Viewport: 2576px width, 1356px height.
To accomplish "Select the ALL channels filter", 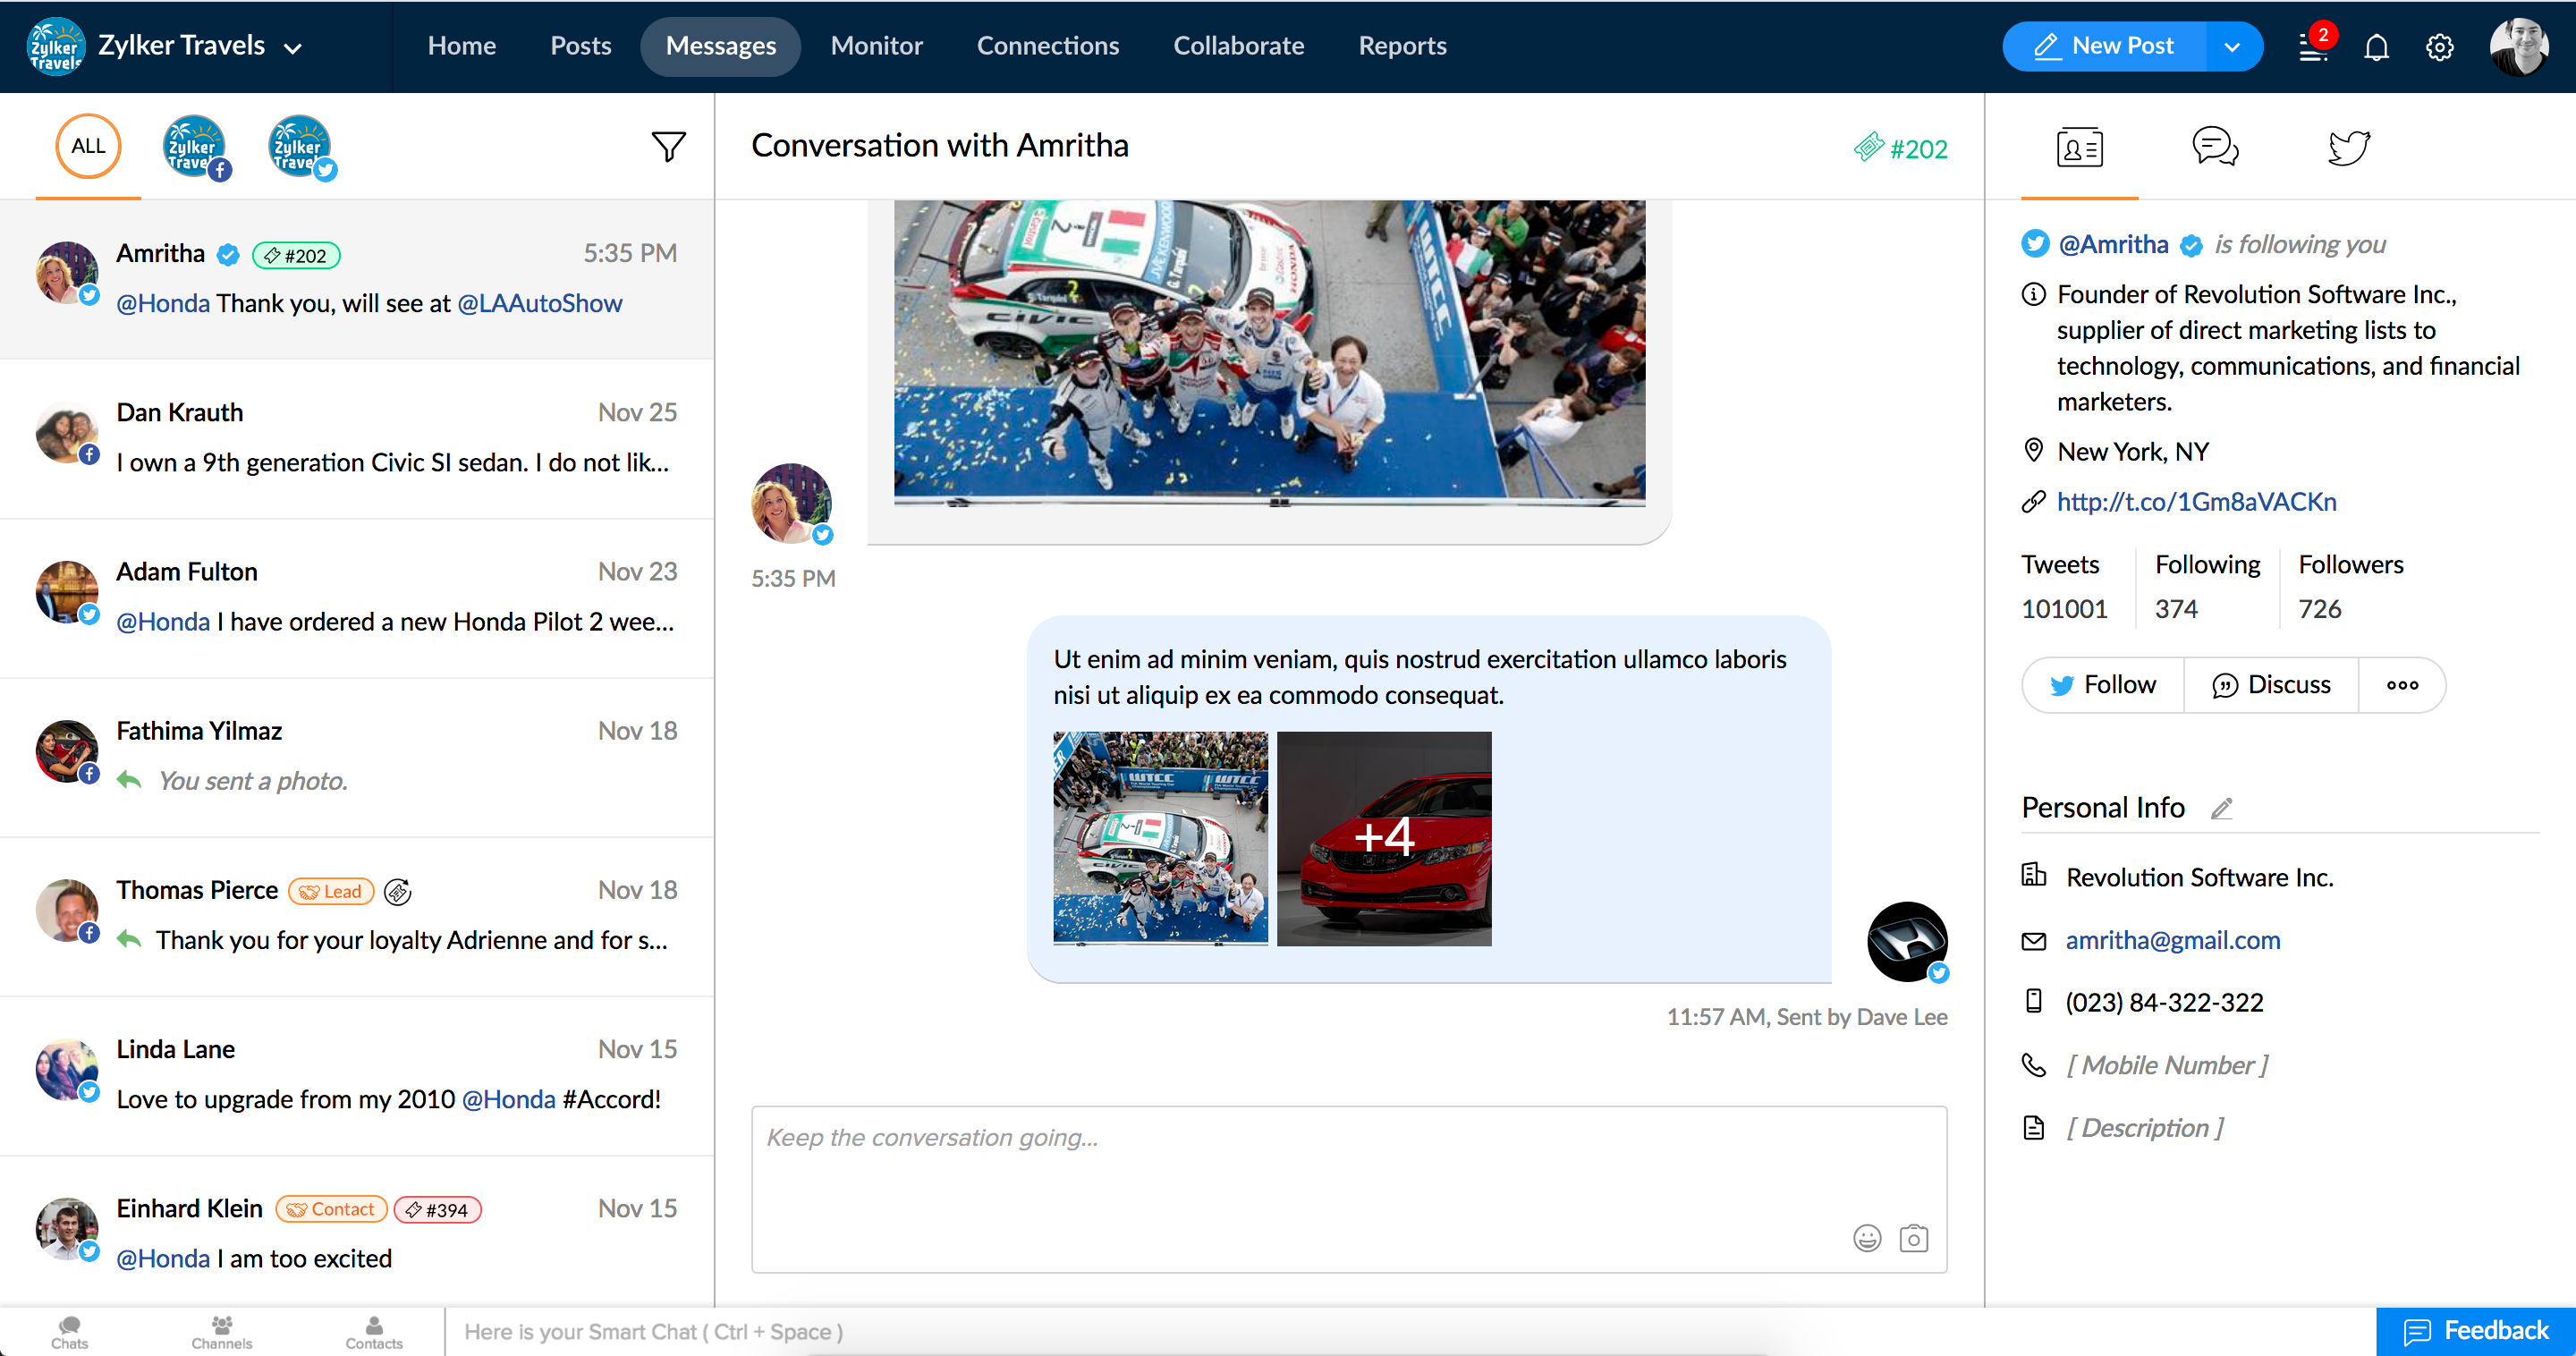I will pyautogui.click(x=88, y=146).
